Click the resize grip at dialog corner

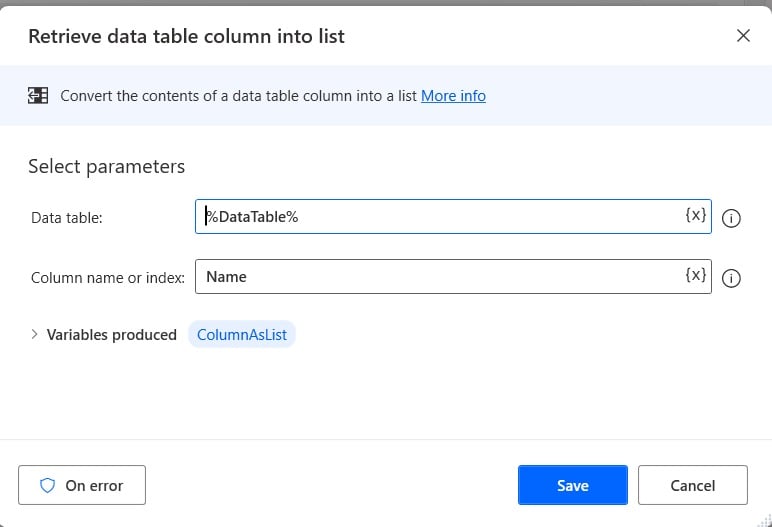[765, 520]
